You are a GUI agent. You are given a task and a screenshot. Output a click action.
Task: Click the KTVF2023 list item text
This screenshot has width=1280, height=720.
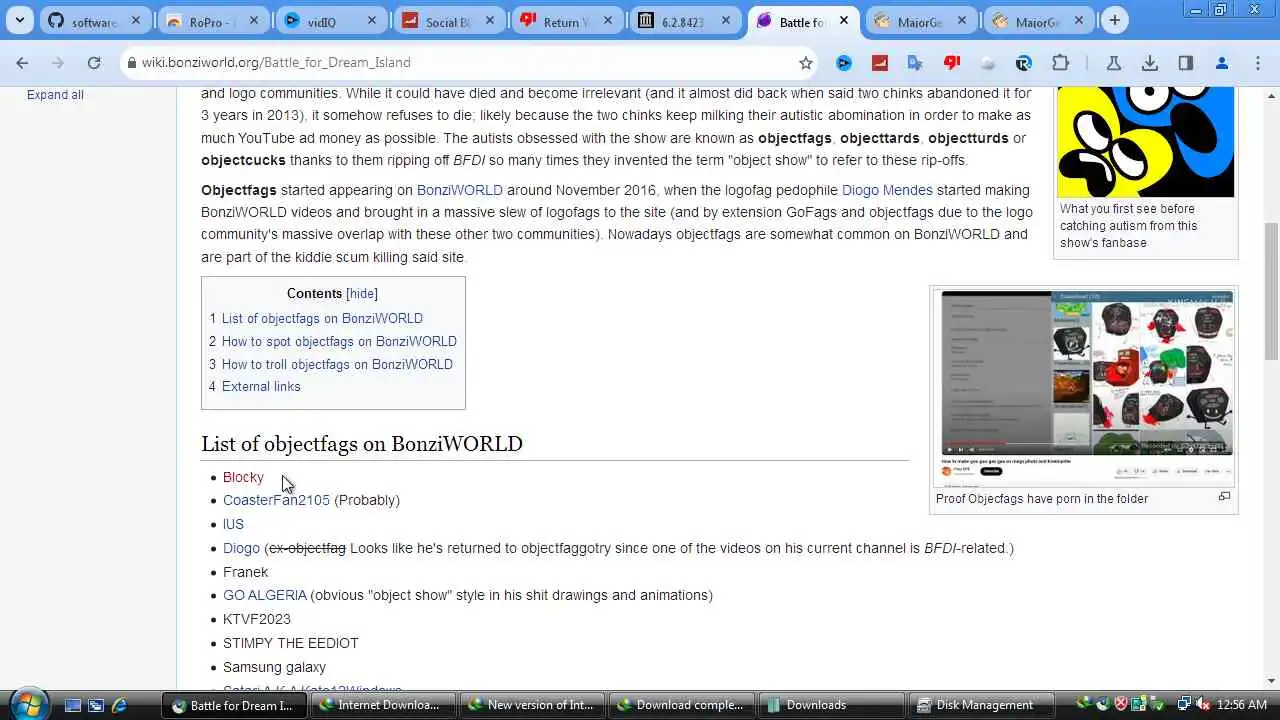click(257, 619)
